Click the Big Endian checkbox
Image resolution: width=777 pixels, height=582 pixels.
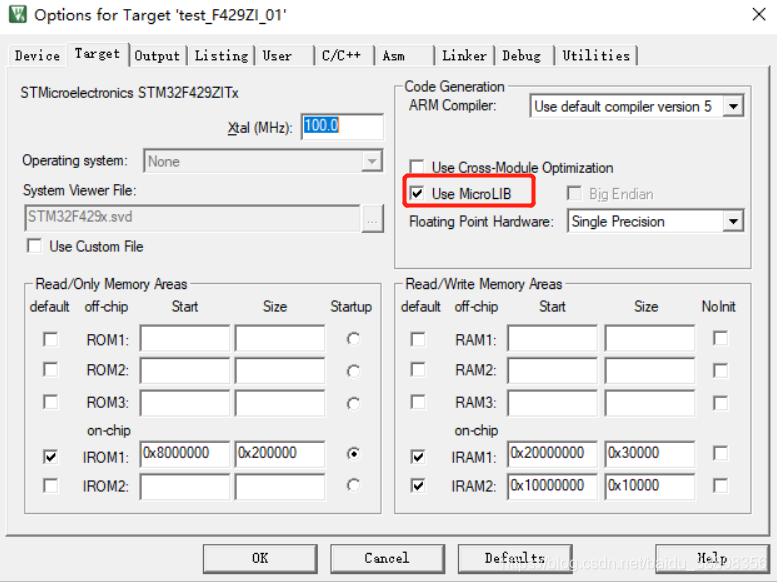(574, 193)
